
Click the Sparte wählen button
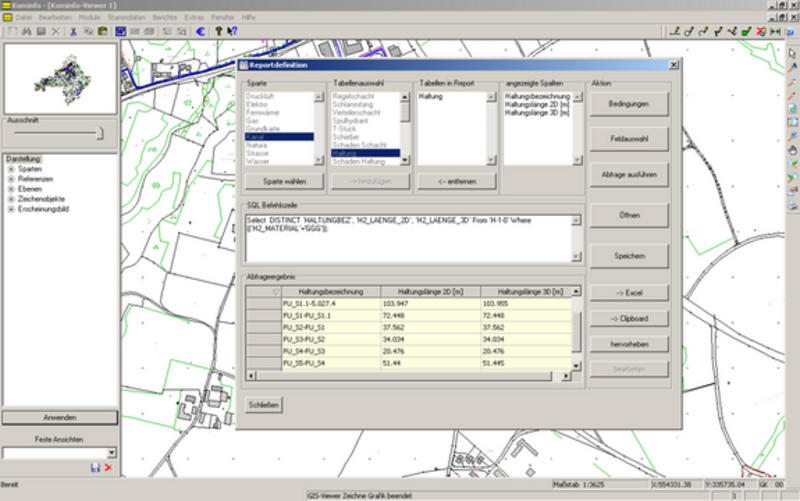[x=284, y=181]
